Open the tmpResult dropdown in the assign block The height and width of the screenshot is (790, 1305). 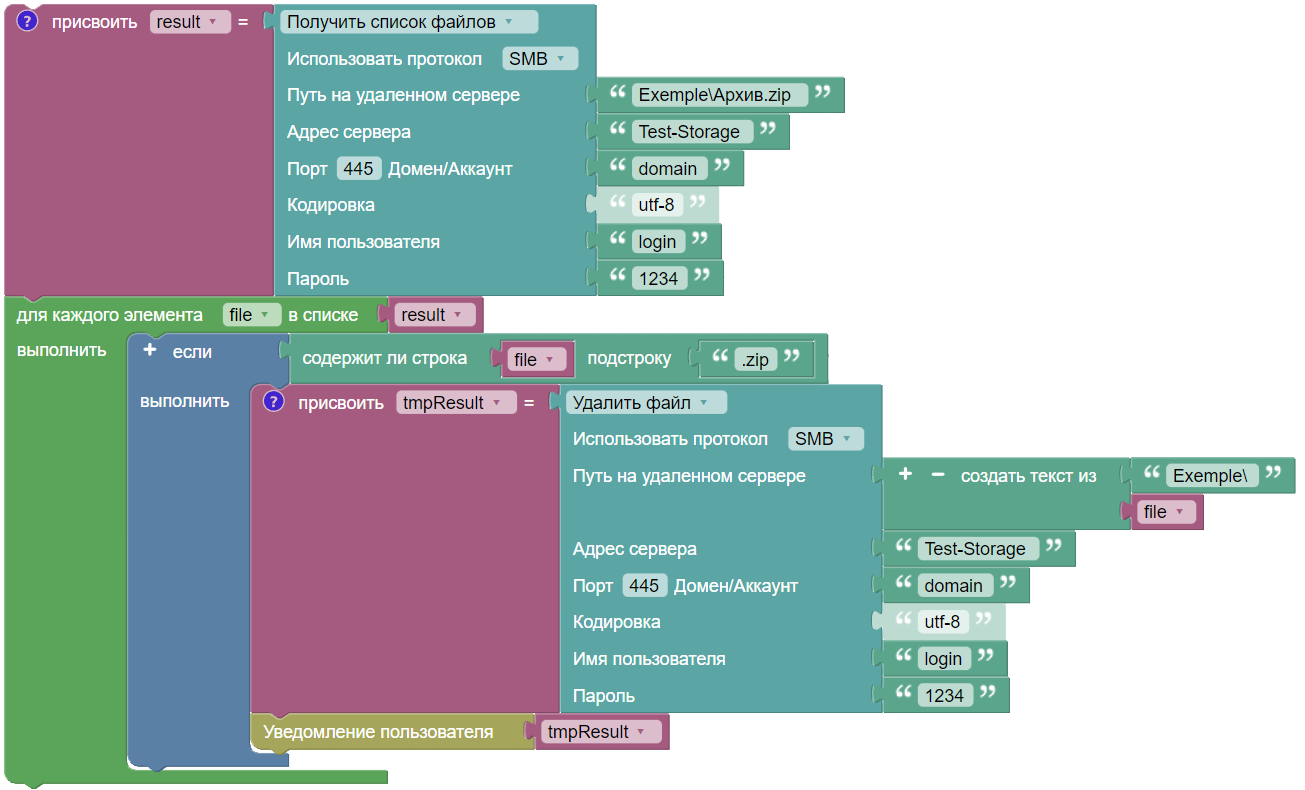point(457,403)
